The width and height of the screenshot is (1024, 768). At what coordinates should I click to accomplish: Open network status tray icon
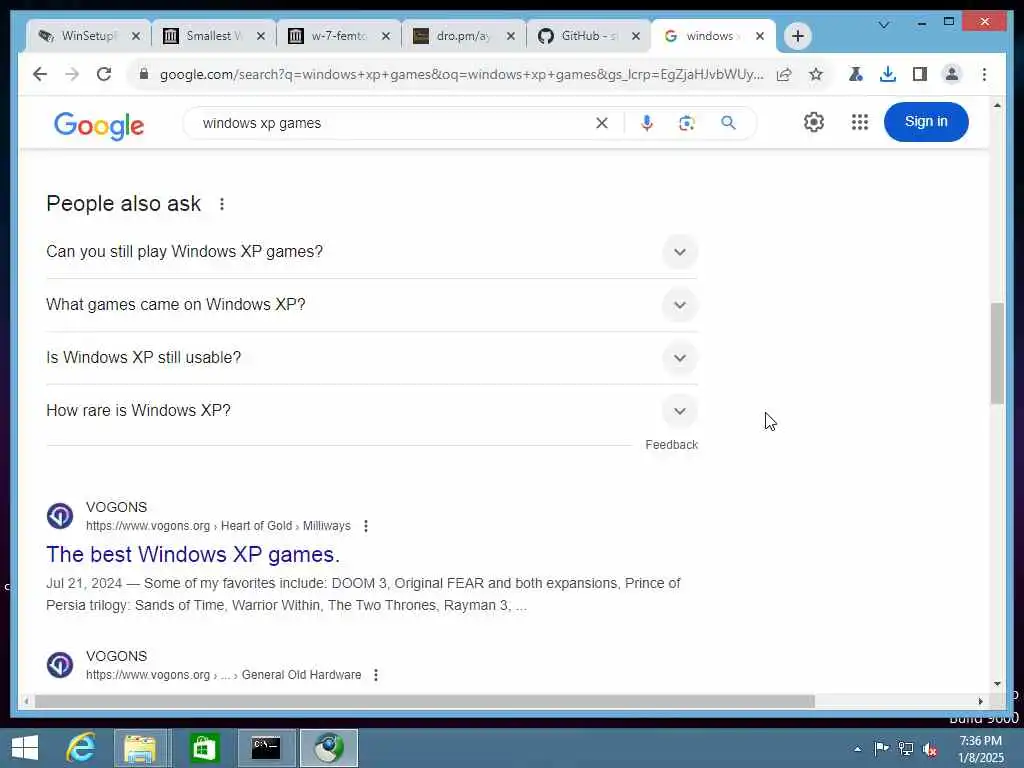905,749
